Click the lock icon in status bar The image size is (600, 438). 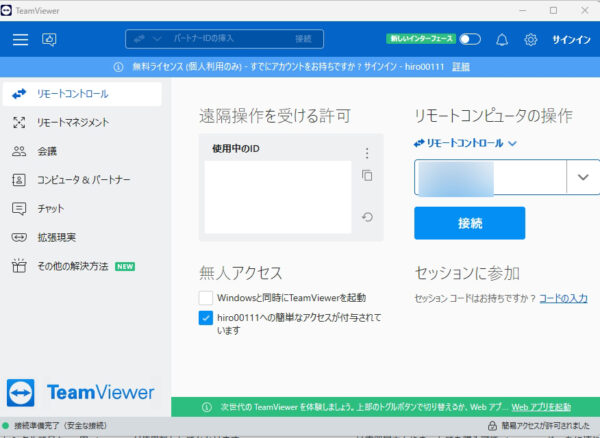pyautogui.click(x=492, y=425)
